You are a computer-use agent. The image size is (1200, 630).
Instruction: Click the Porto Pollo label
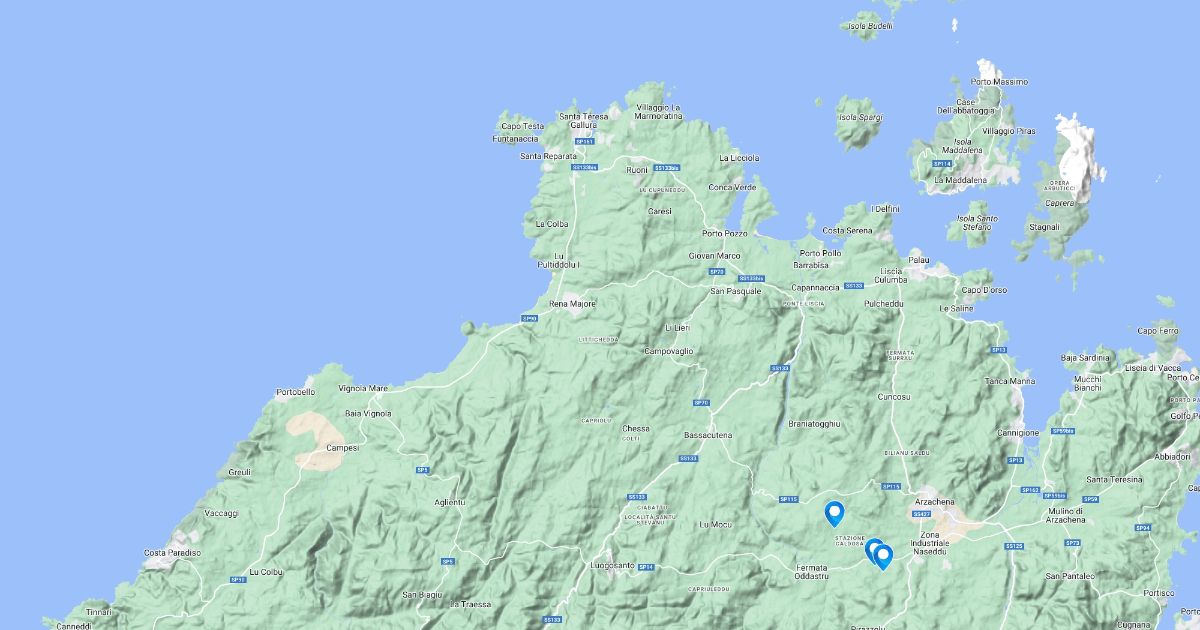820,254
